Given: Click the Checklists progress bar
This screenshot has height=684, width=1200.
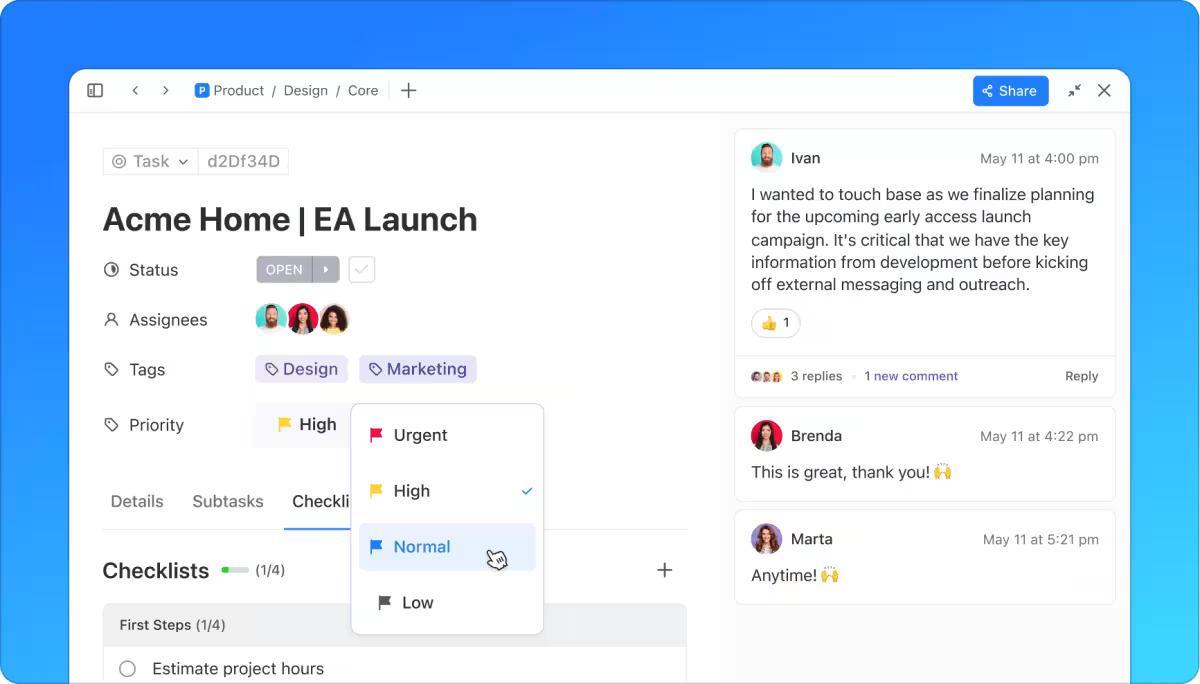Looking at the screenshot, I should 235,570.
